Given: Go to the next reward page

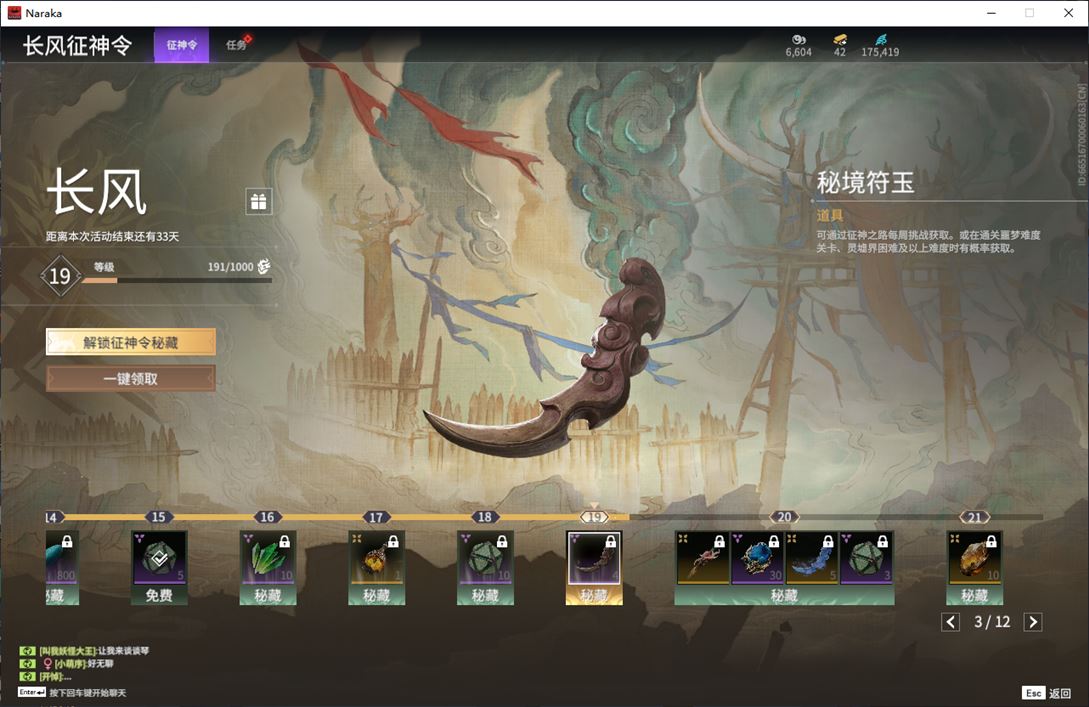Looking at the screenshot, I should pyautogui.click(x=1033, y=622).
